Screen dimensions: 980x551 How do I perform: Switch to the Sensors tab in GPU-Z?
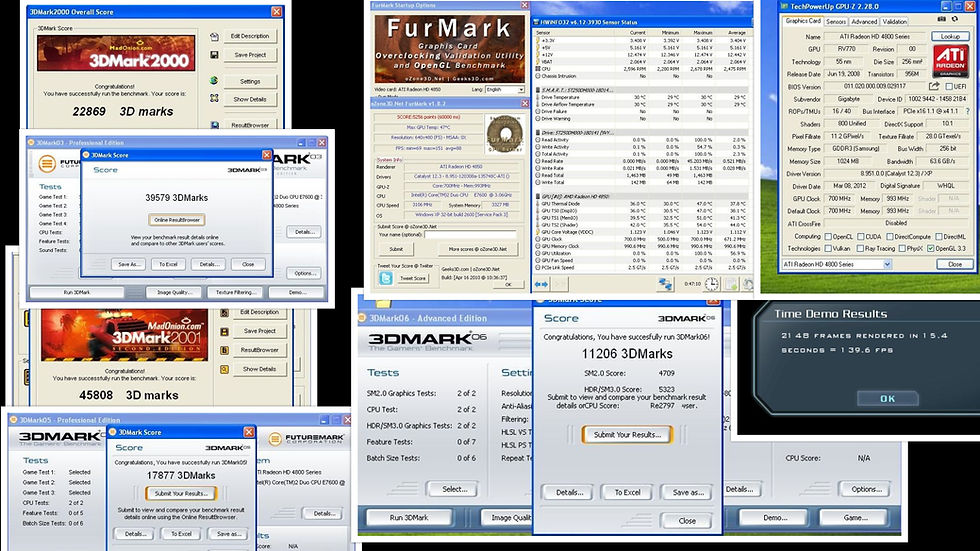[836, 21]
